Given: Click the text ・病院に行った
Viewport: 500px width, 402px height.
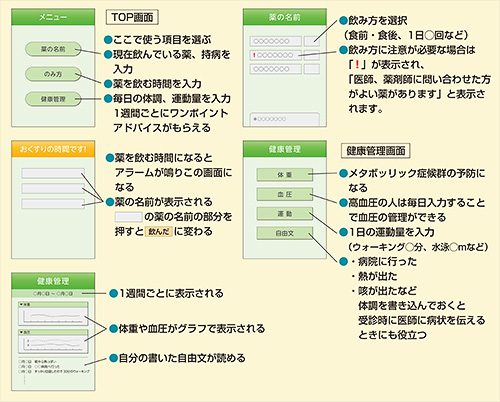Looking at the screenshot, I should [383, 262].
